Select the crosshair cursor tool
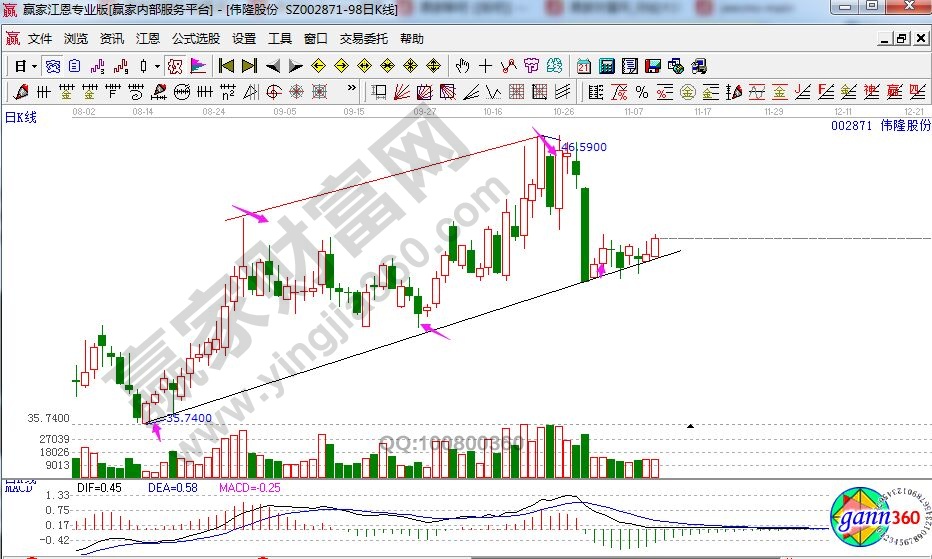This screenshot has height=559, width=932. pyautogui.click(x=486, y=66)
